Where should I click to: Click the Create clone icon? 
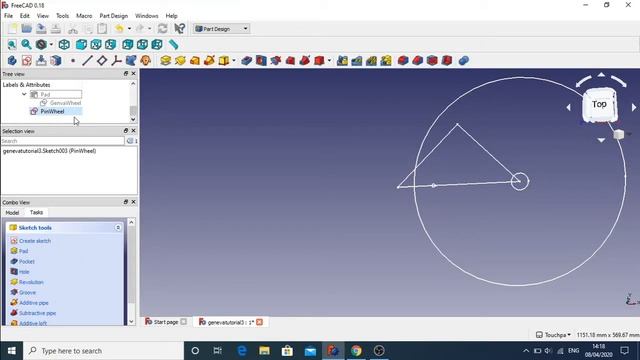click(145, 61)
